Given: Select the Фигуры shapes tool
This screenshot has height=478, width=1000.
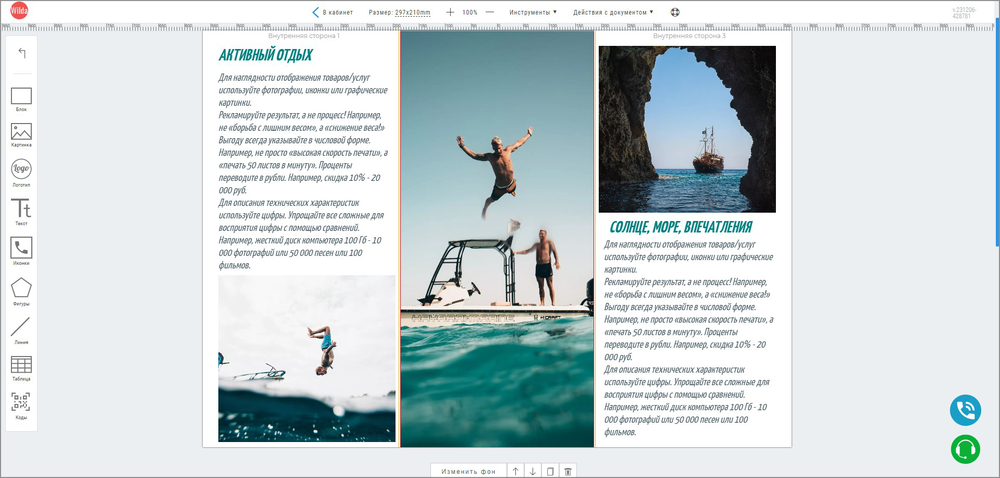Looking at the screenshot, I should tap(21, 288).
